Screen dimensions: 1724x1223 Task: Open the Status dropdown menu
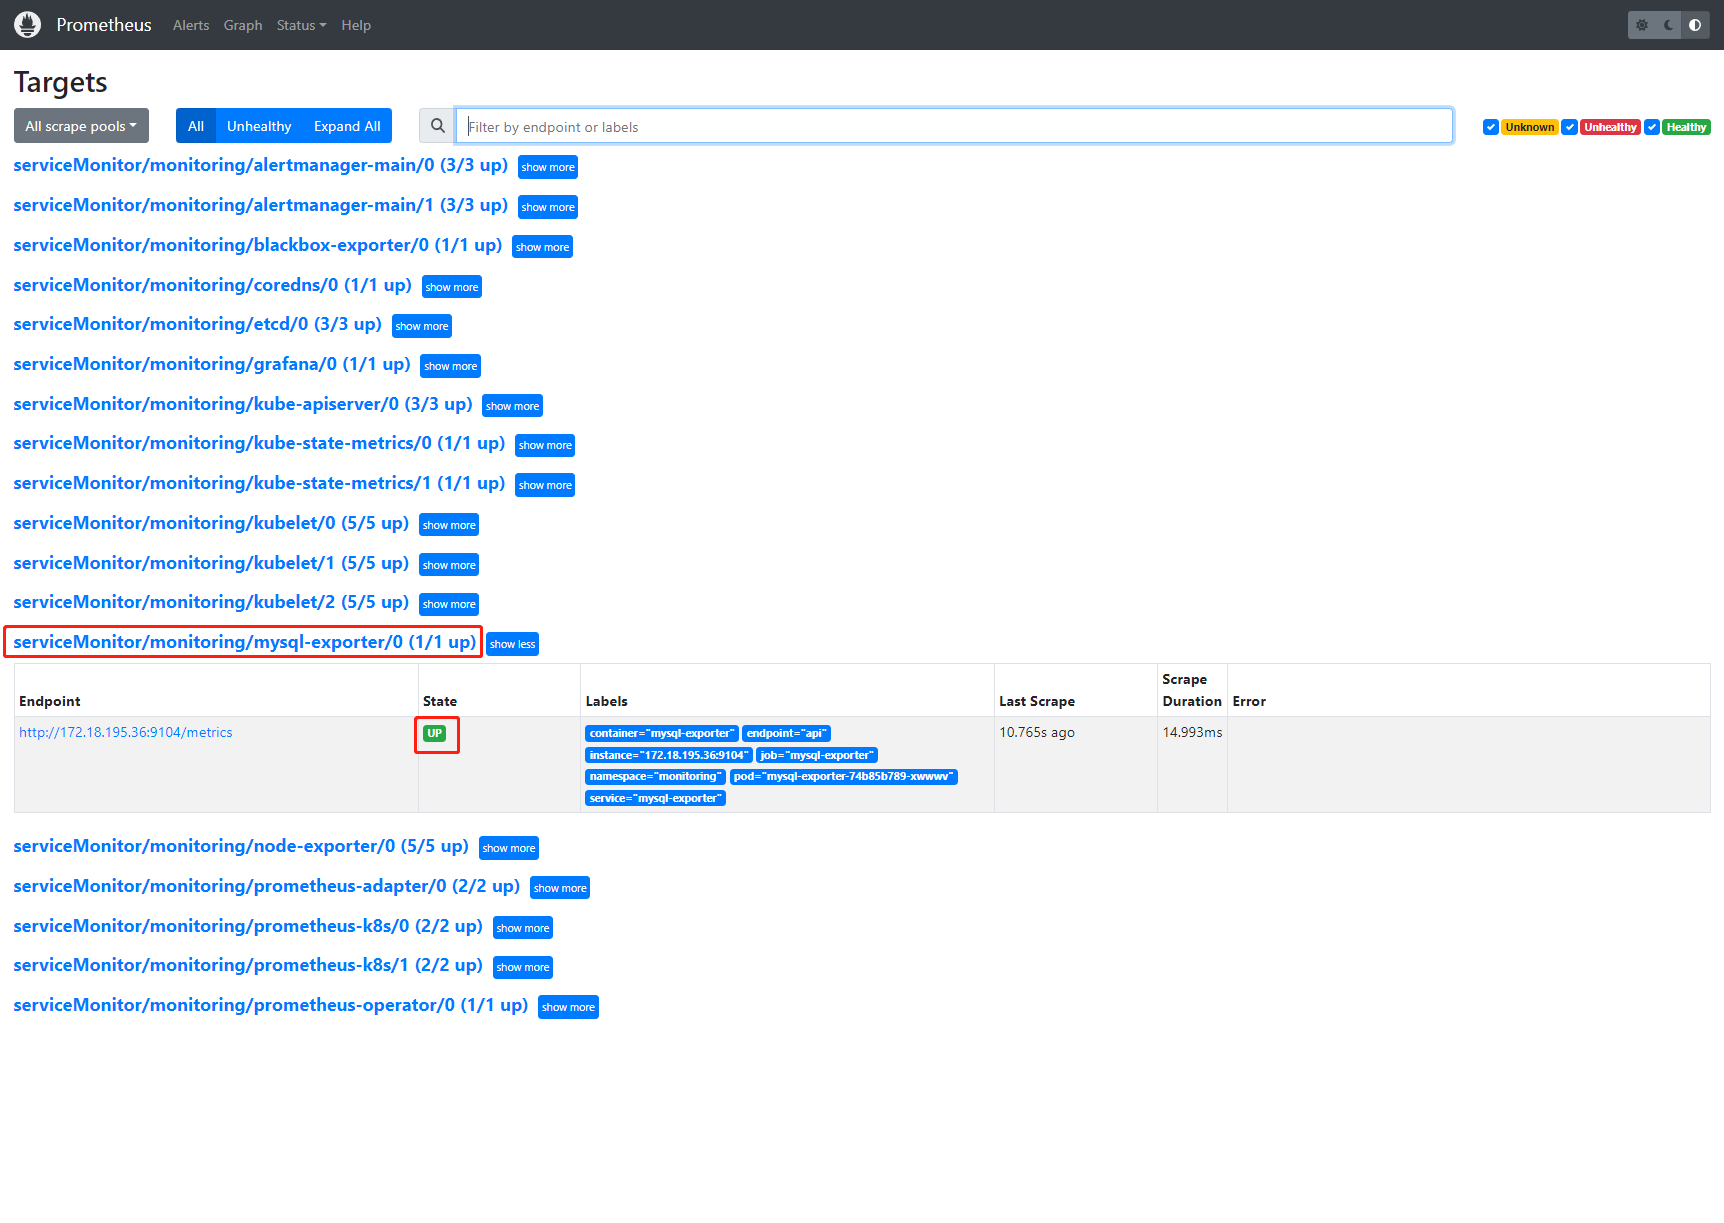pyautogui.click(x=301, y=25)
